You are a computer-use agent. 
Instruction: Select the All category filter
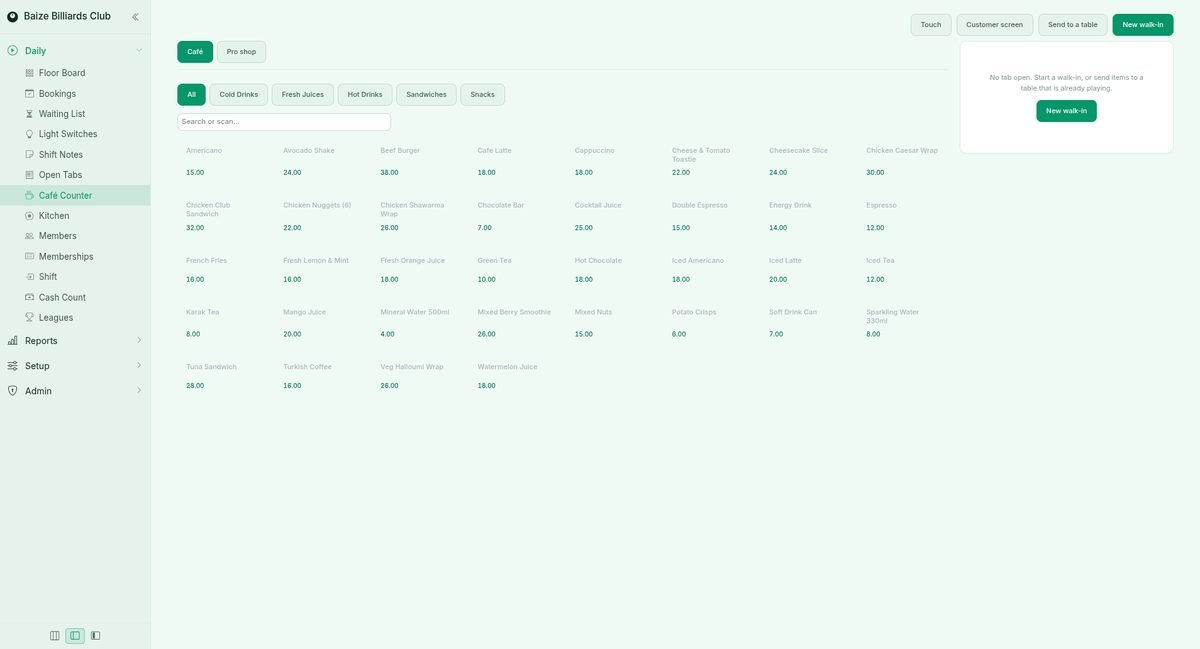click(x=191, y=94)
